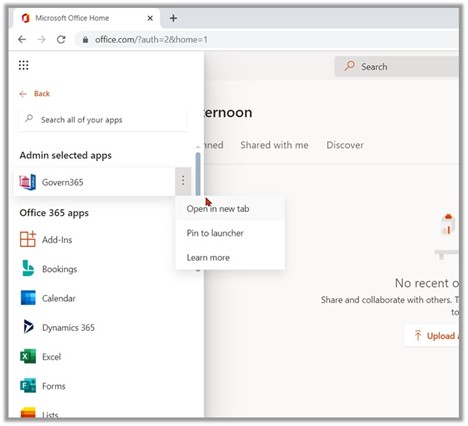Close the Microsoft Office Home tab

point(150,18)
